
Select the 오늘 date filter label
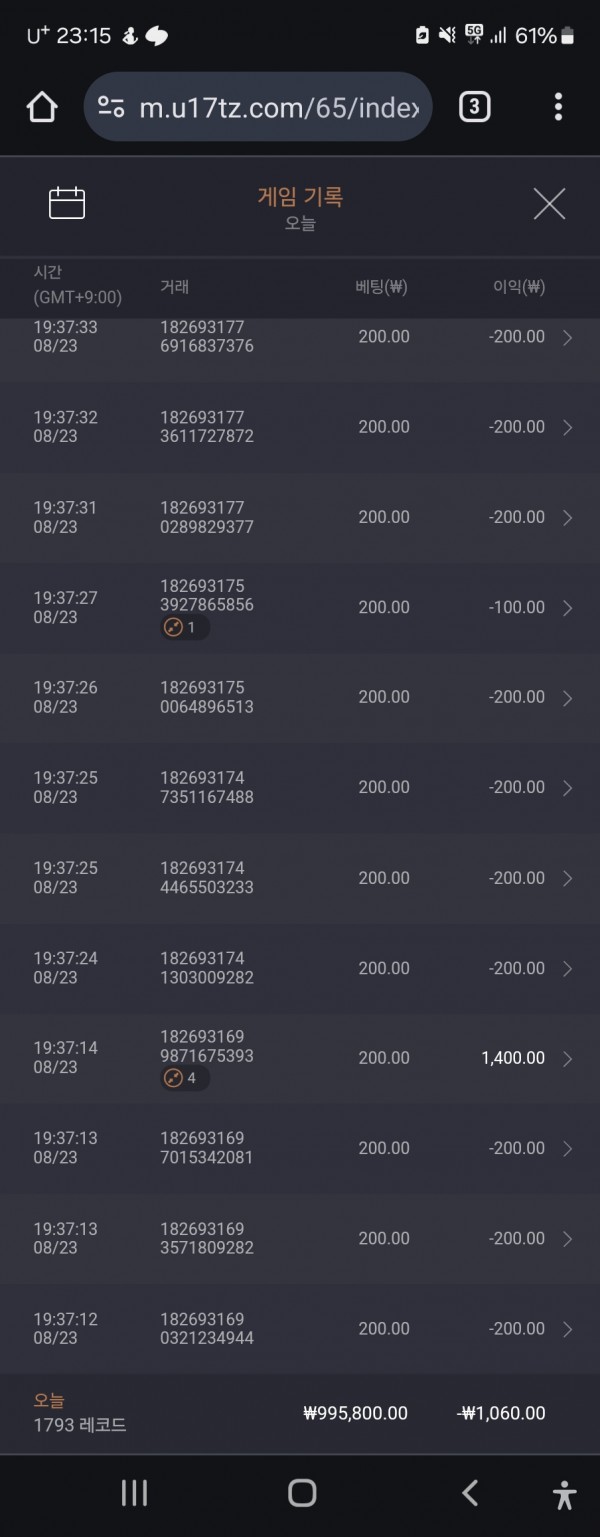300,223
